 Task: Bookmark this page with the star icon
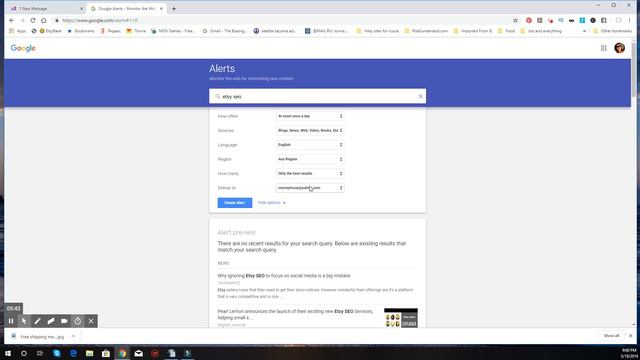516,20
